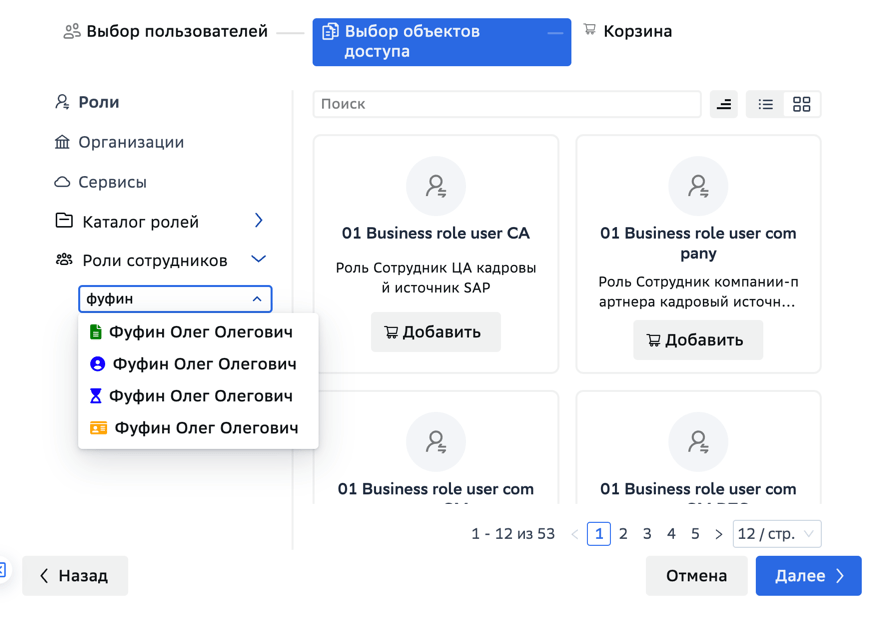Open the Выбор объектов доступа step
Image resolution: width=875 pixels, height=630 pixels.
(x=441, y=42)
